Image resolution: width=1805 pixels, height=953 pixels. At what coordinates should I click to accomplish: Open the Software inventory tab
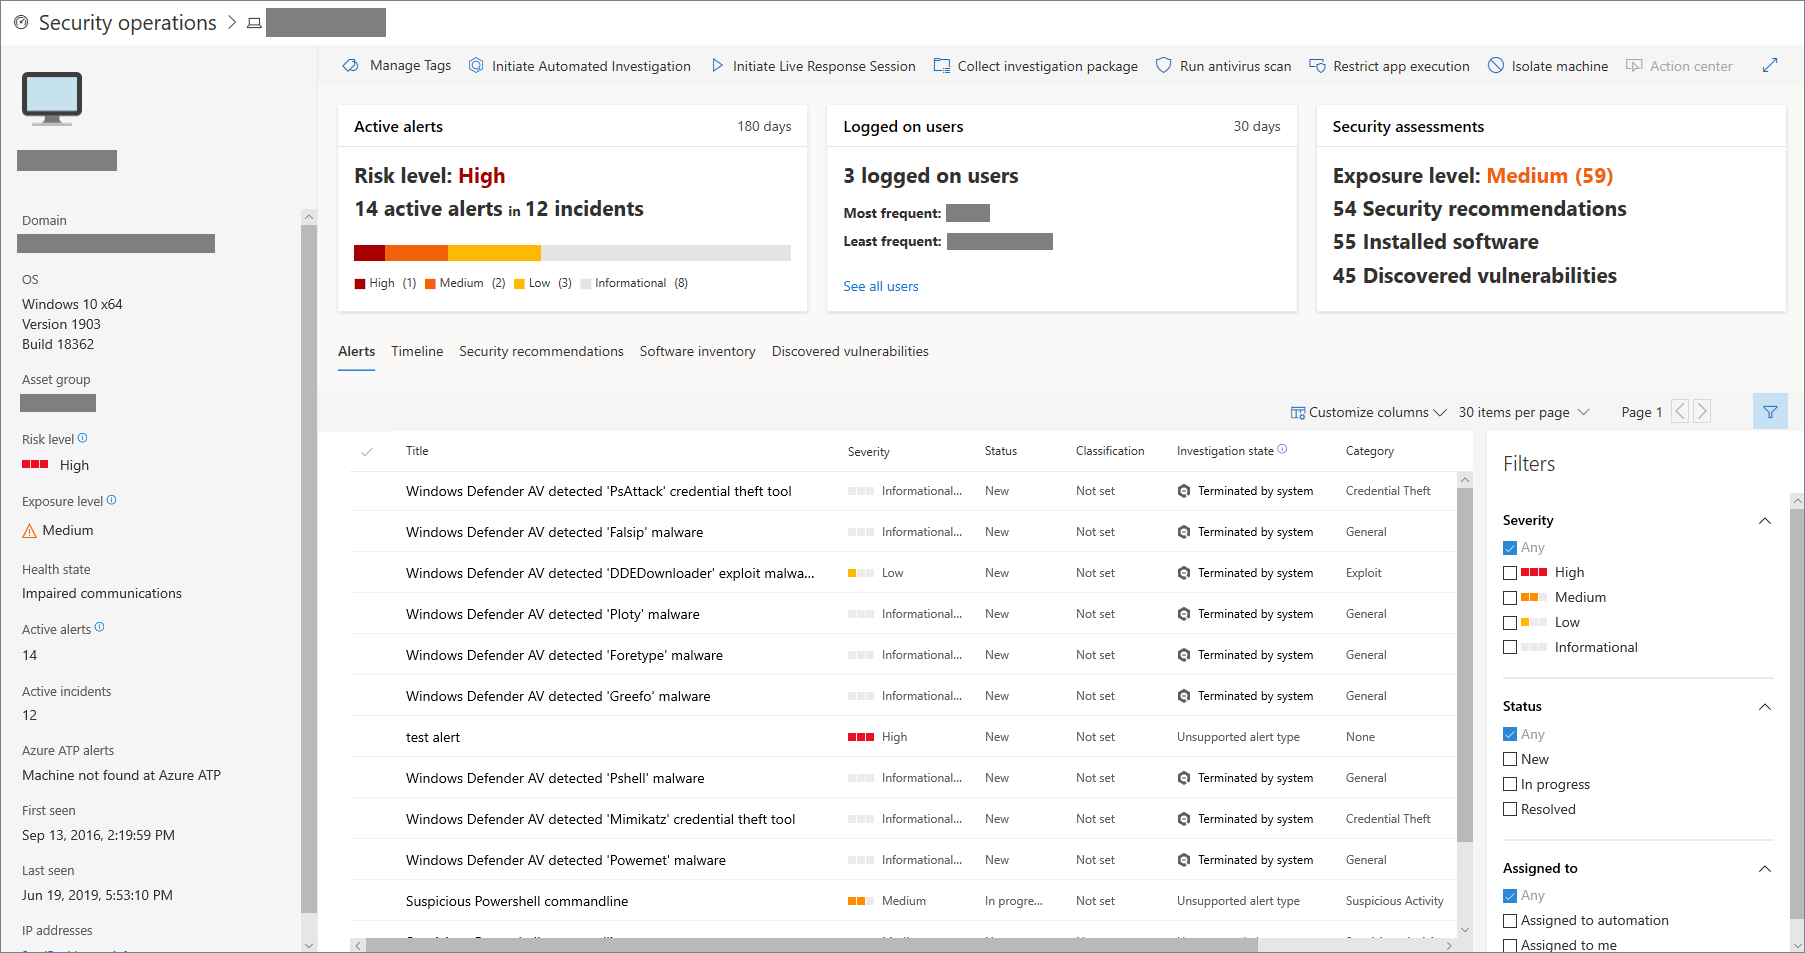point(697,352)
